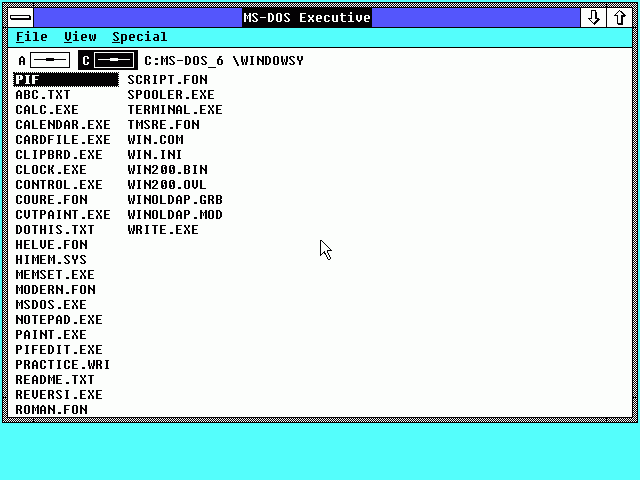This screenshot has width=640, height=480.
Task: Select CALC.EXE in the file list
Action: coord(46,110)
